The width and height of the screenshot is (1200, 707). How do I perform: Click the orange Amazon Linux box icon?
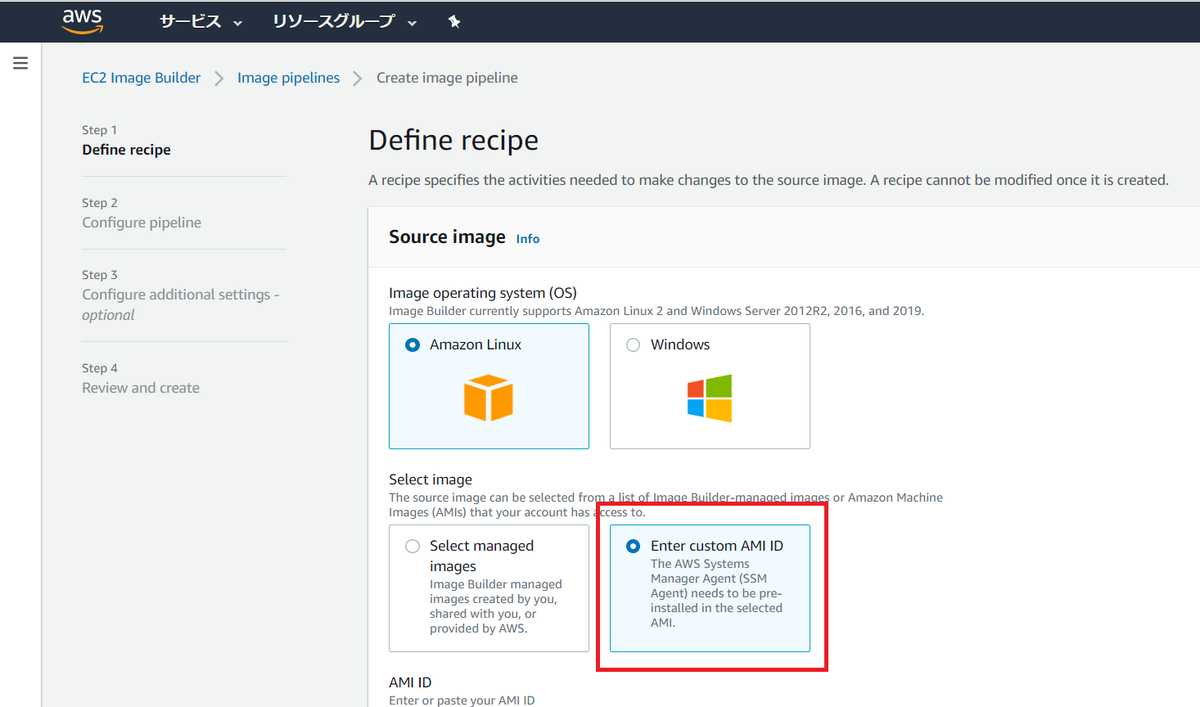click(488, 398)
